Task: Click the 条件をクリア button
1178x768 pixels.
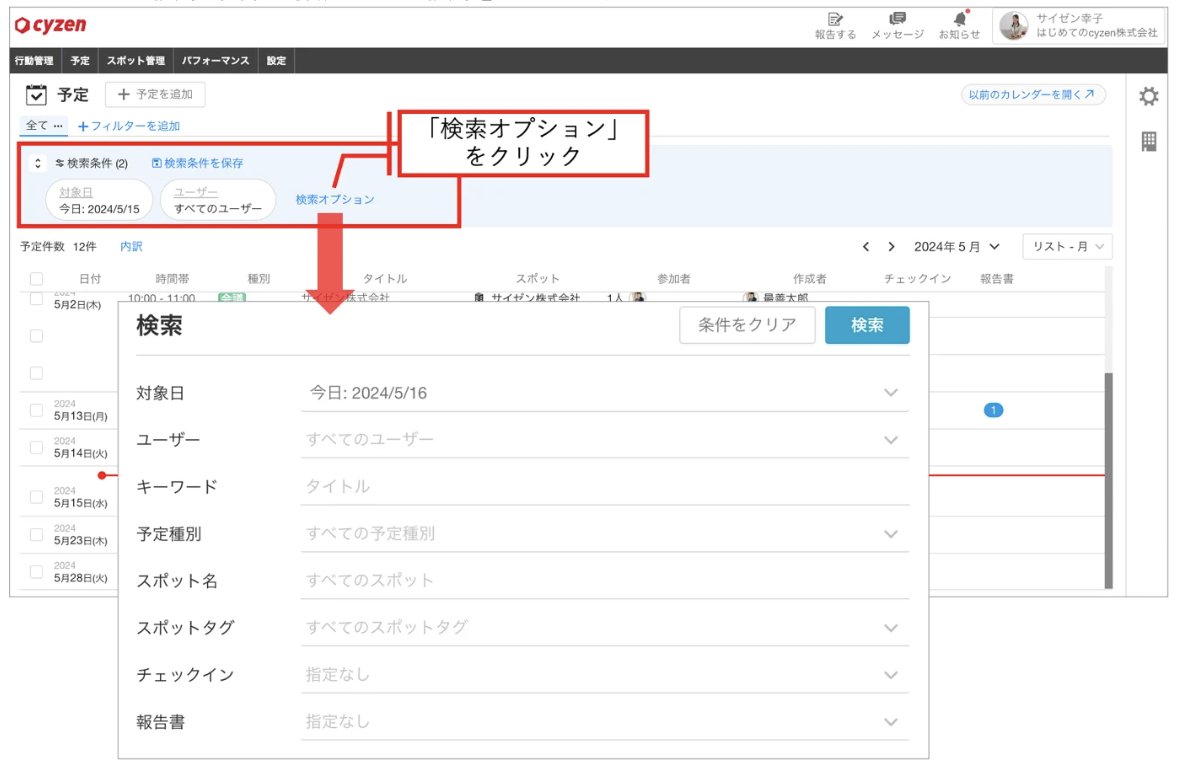Action: point(747,325)
